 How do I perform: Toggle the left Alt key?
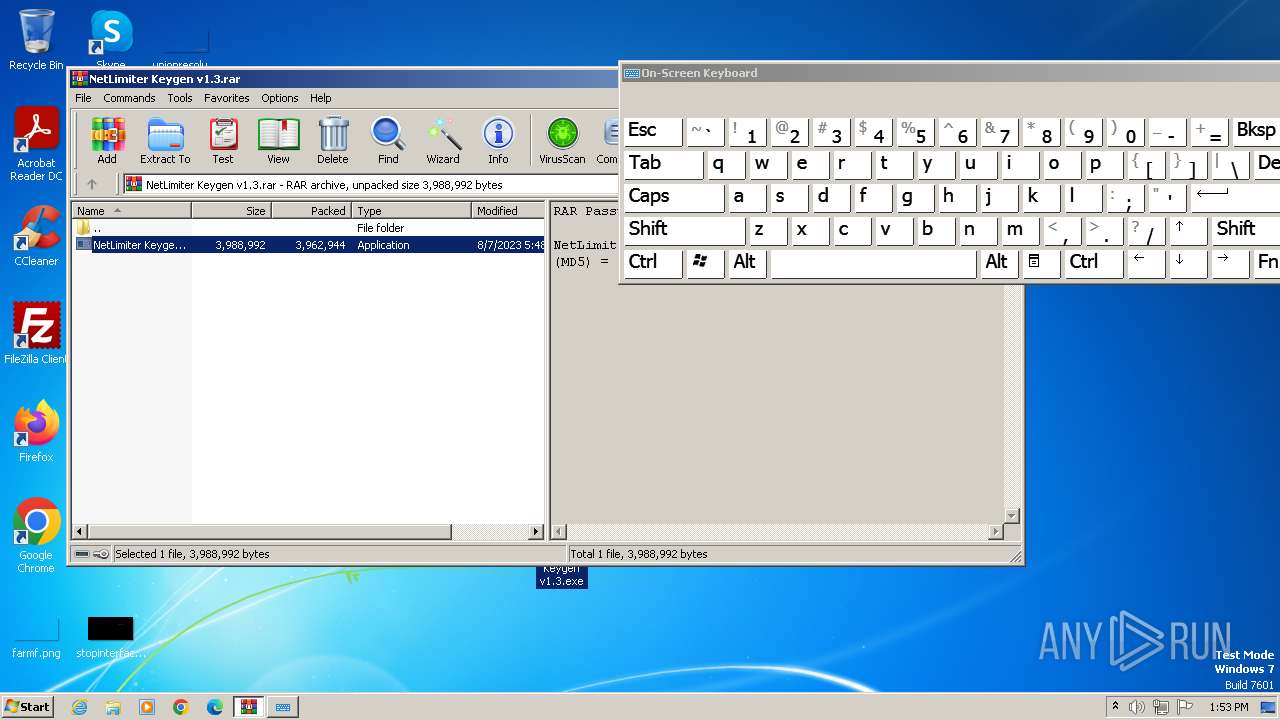(x=747, y=263)
